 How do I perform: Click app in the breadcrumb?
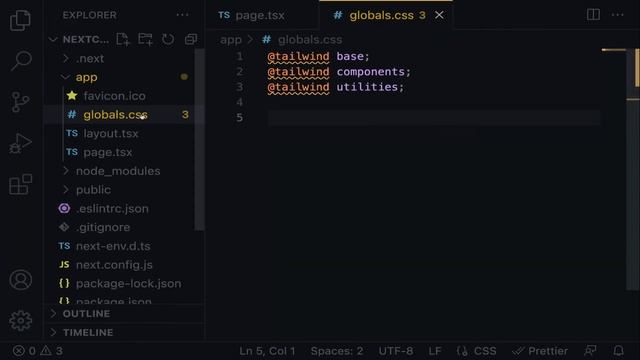click(x=231, y=40)
